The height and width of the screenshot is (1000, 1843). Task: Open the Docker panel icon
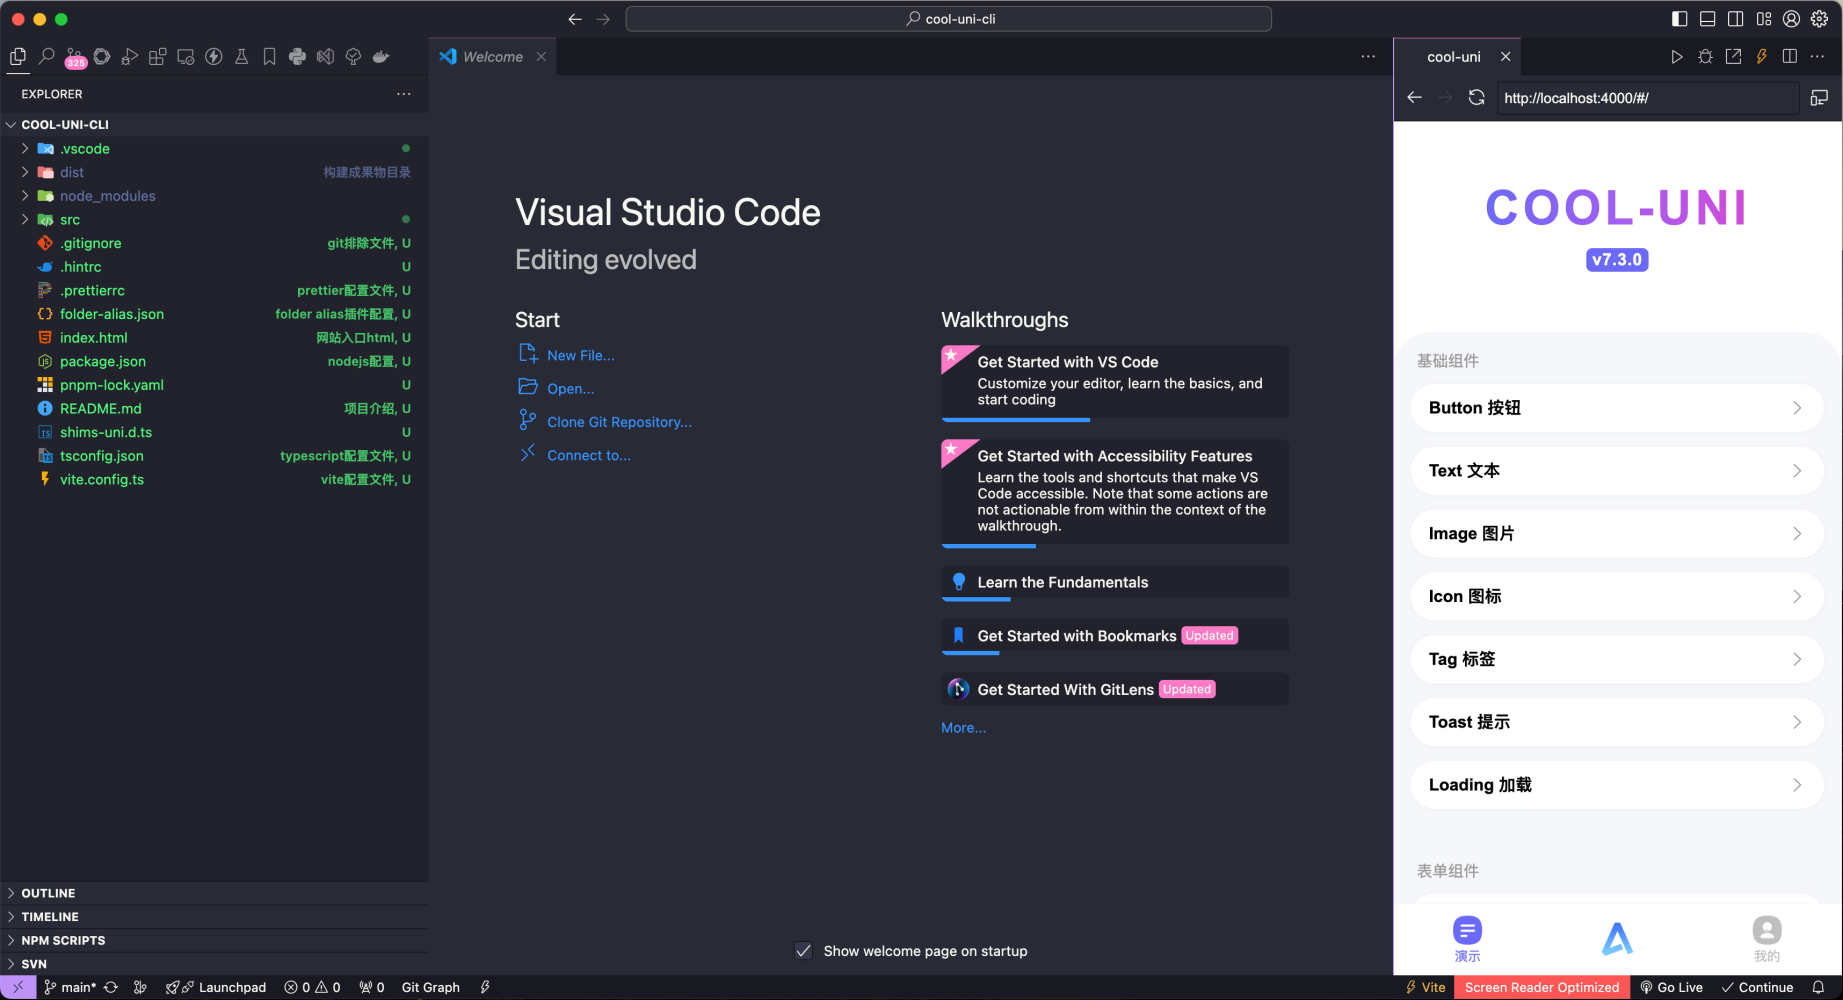381,57
